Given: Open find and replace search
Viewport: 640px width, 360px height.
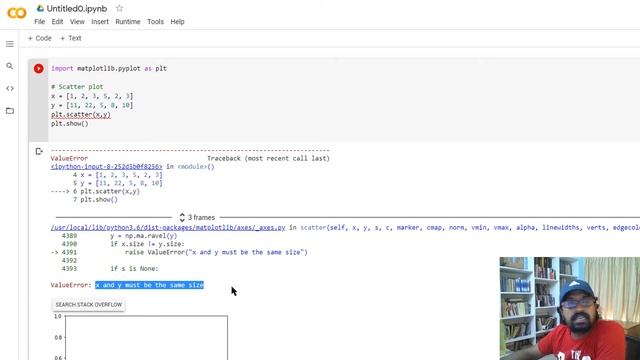Looking at the screenshot, I should click(x=10, y=66).
